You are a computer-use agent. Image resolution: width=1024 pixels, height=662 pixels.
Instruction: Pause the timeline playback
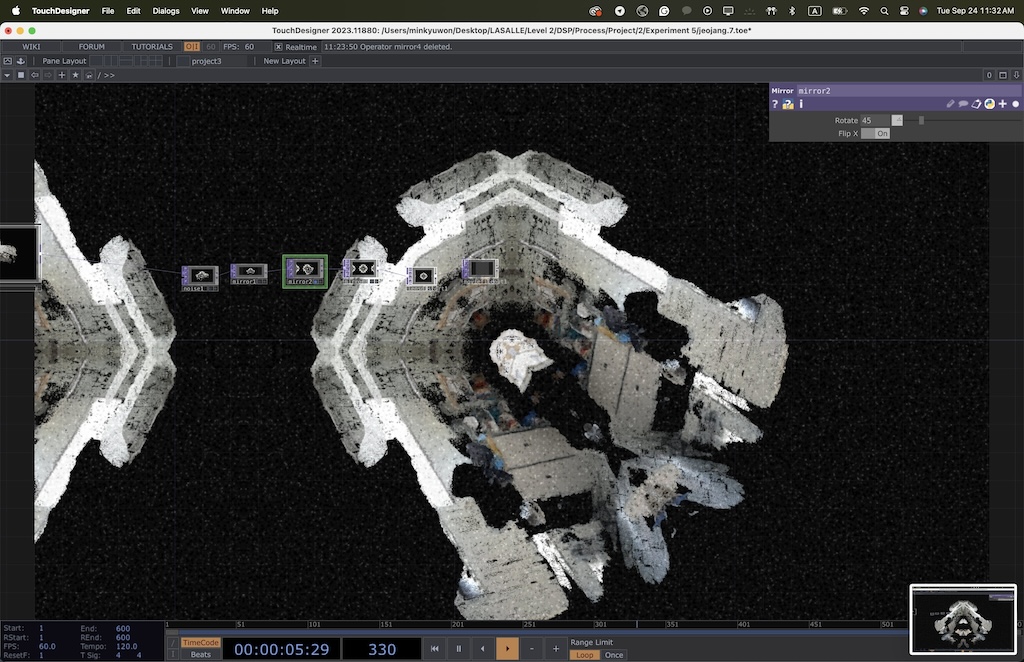point(459,649)
